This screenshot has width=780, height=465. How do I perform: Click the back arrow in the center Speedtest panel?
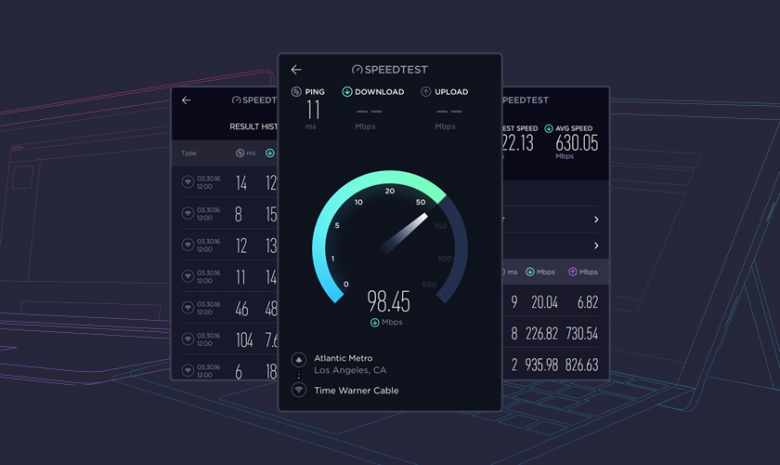tap(296, 70)
